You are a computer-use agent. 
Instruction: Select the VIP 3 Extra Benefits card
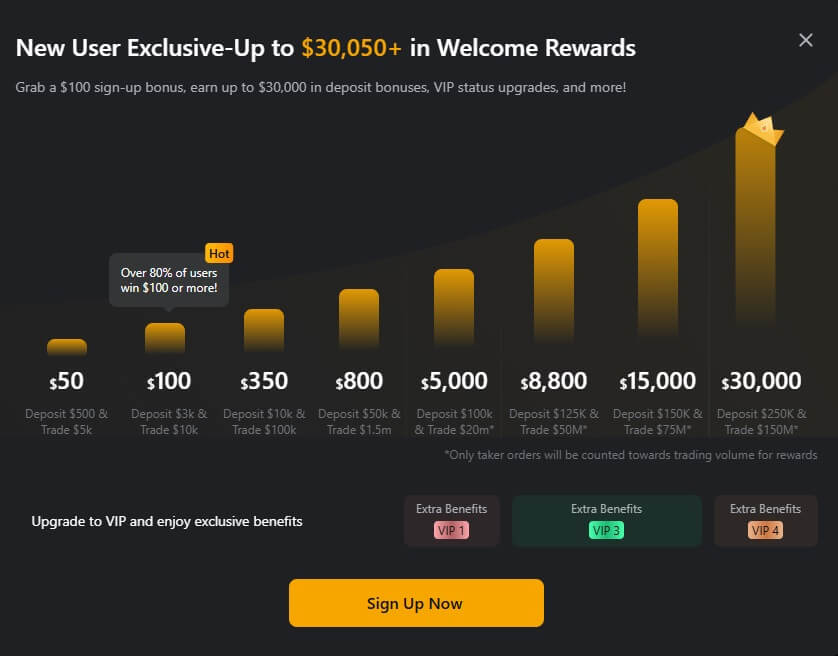click(606, 520)
